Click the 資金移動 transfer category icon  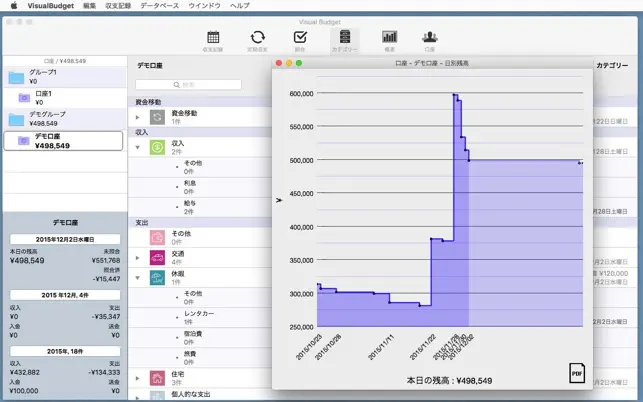[157, 117]
